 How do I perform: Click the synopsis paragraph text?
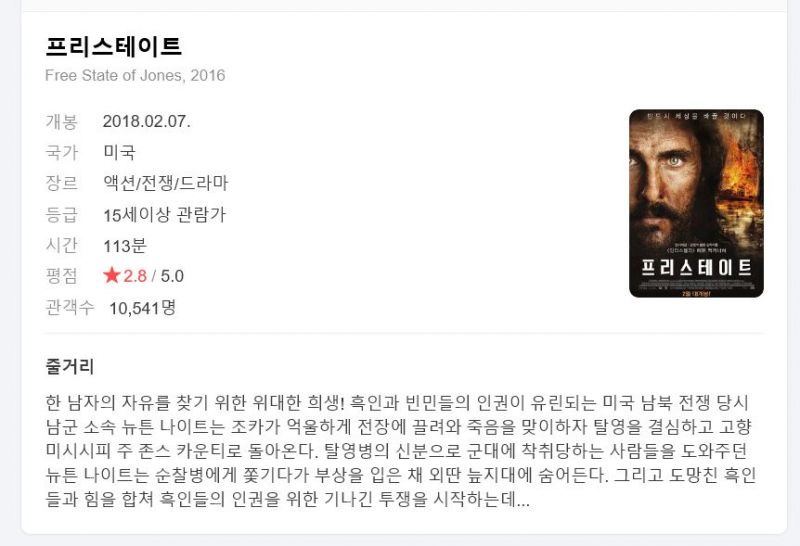tap(401, 451)
